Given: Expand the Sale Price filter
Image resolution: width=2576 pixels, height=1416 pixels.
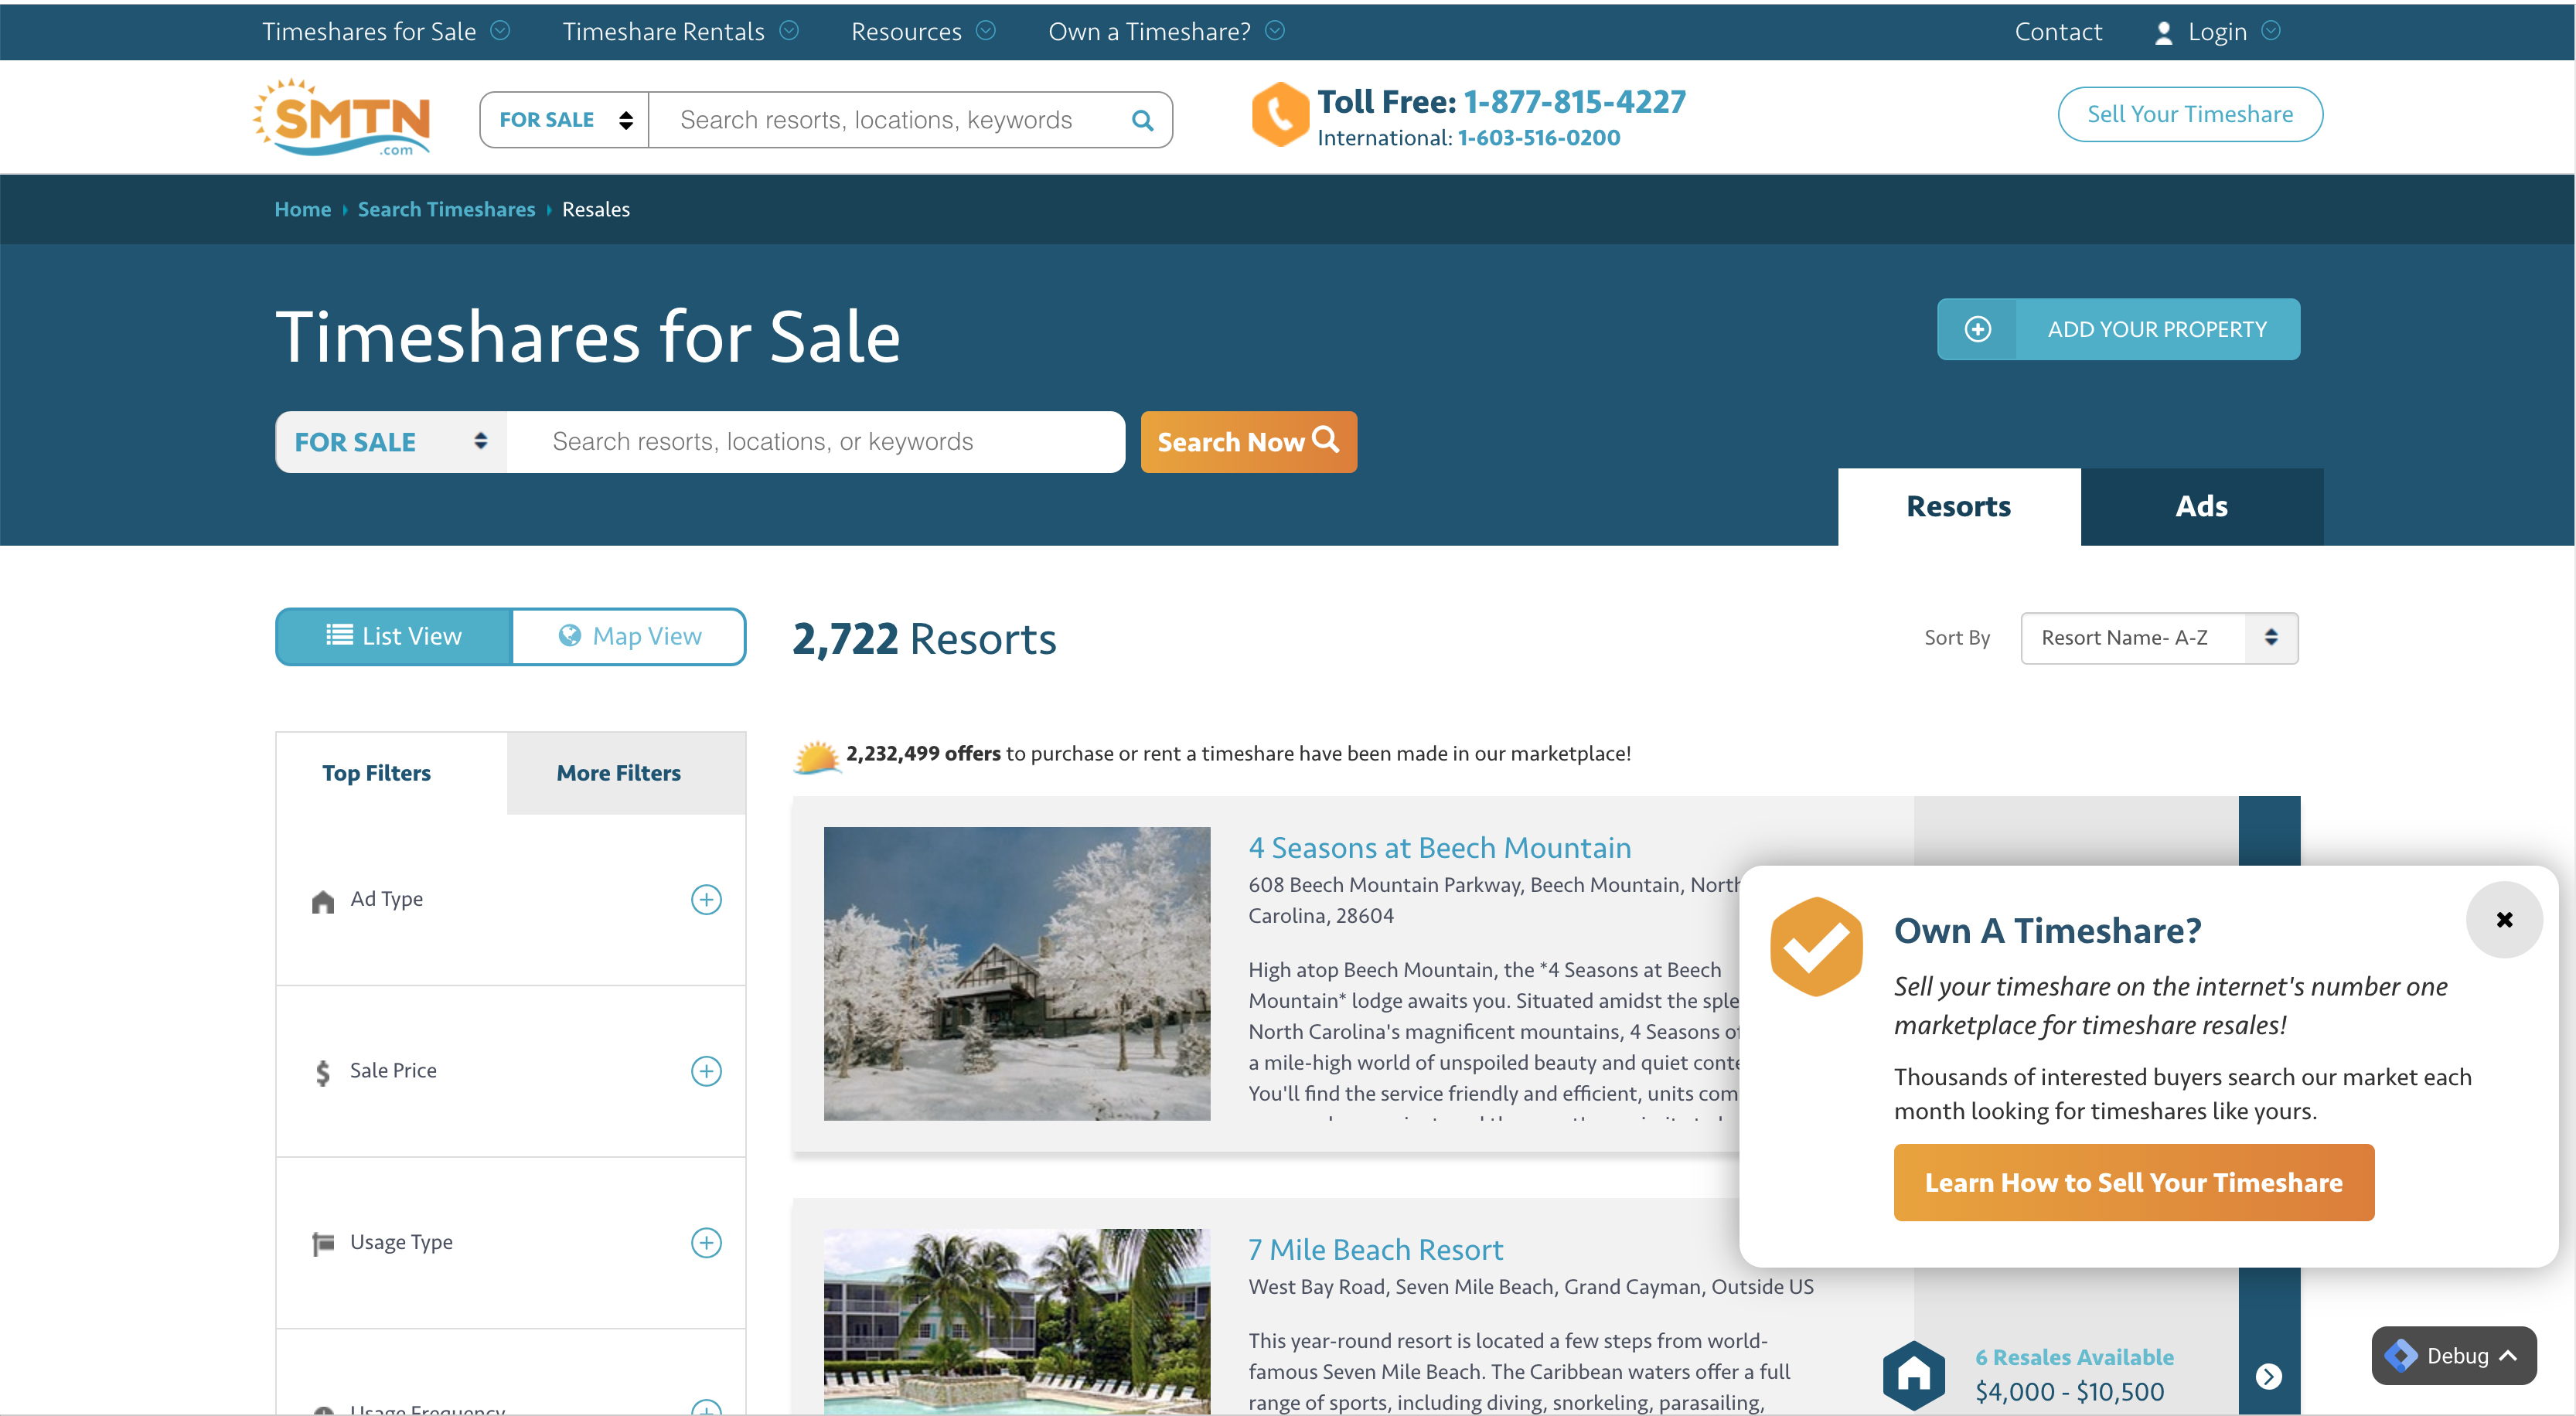Looking at the screenshot, I should pyautogui.click(x=706, y=1071).
